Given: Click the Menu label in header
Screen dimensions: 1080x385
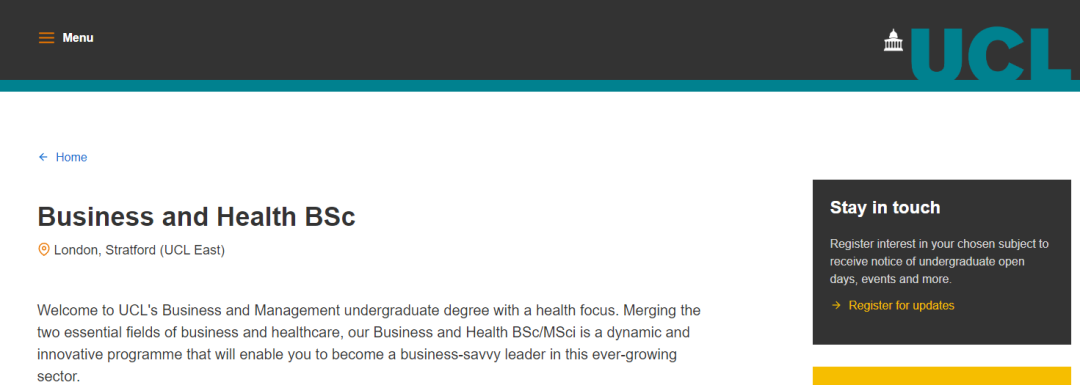Looking at the screenshot, I should pyautogui.click(x=78, y=38).
